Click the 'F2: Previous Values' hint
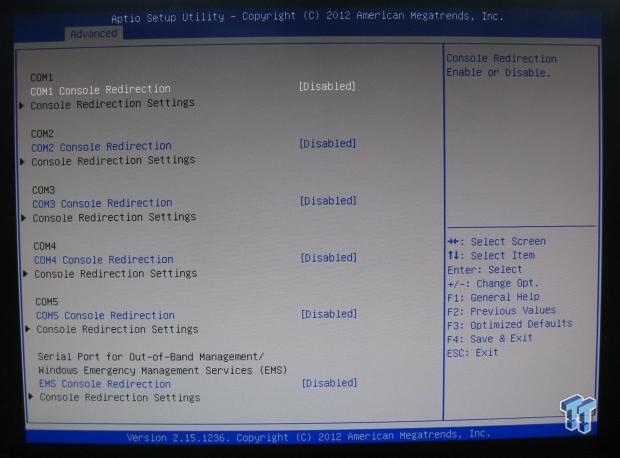Viewport: 620px width, 458px height. coord(502,311)
